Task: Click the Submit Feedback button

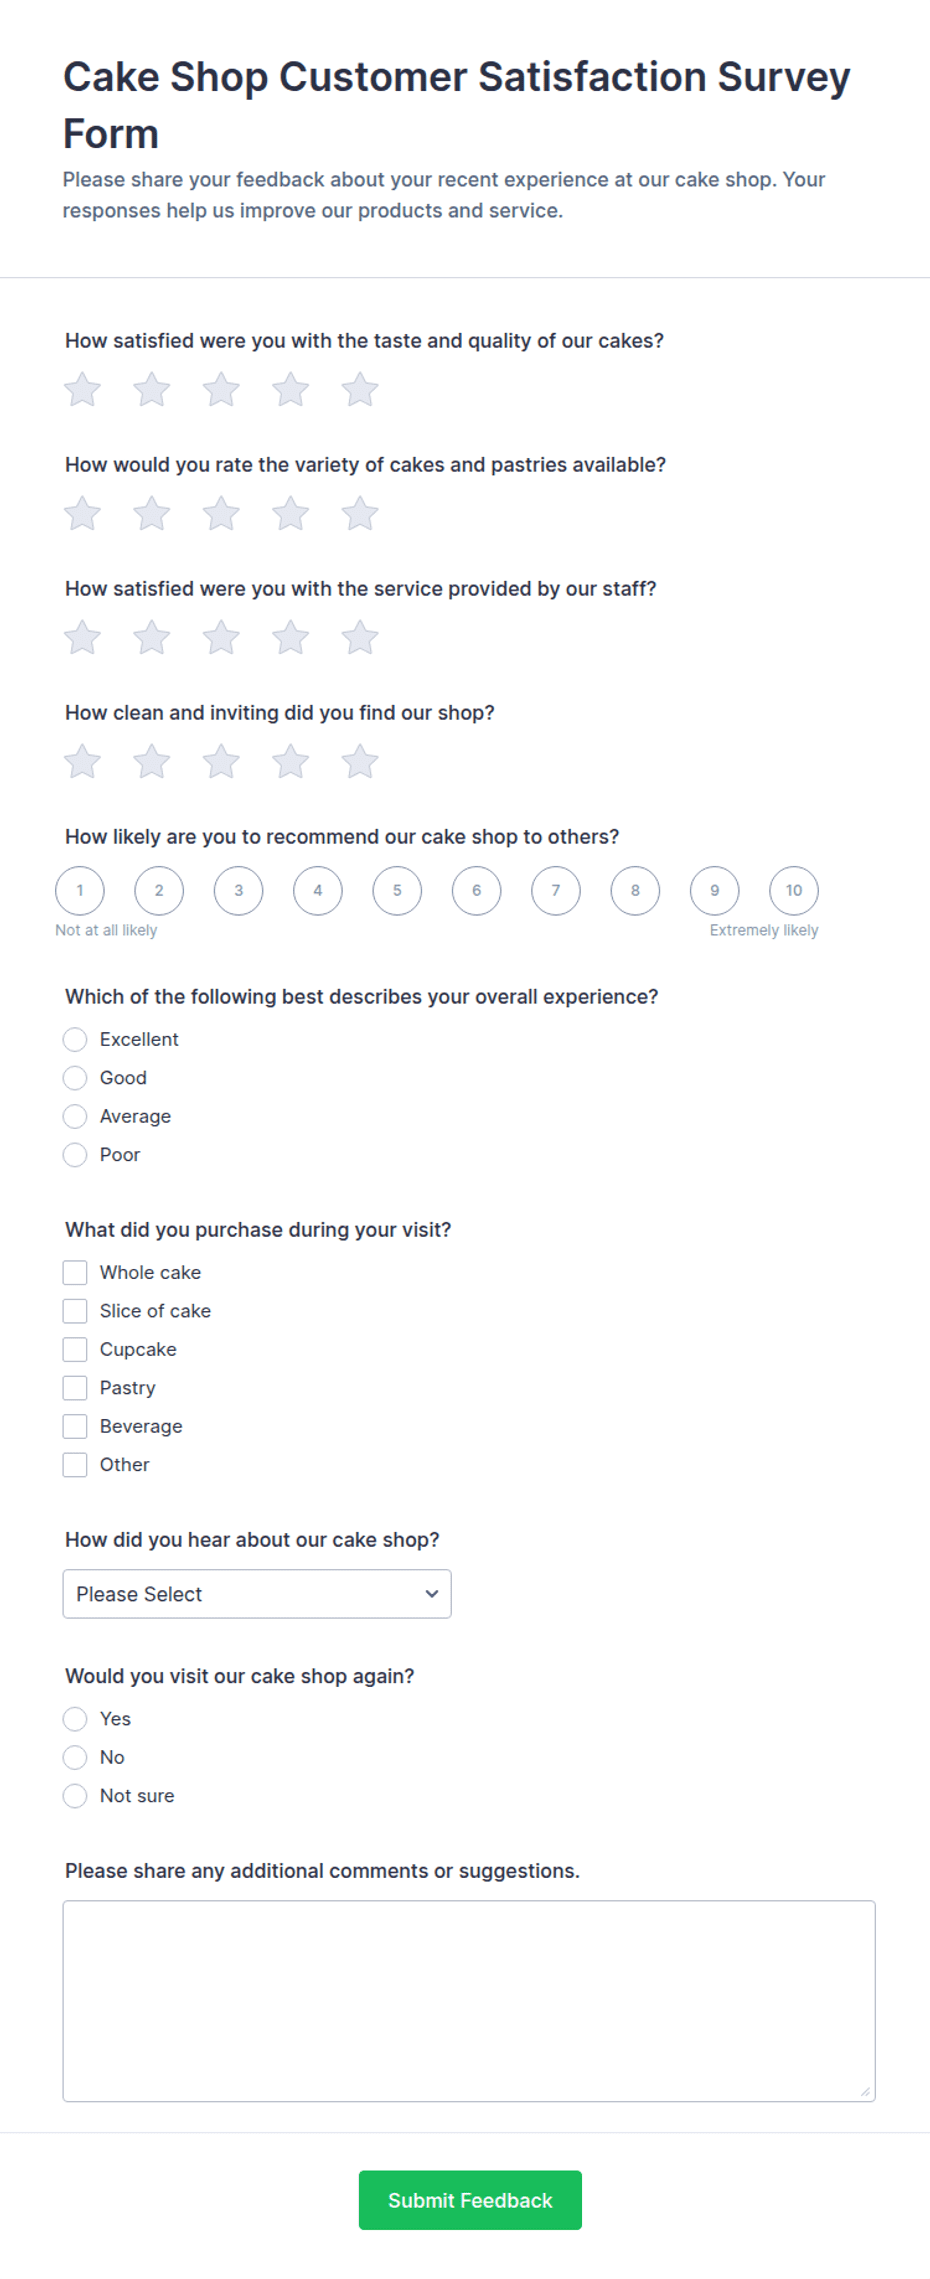Action: (x=470, y=2200)
